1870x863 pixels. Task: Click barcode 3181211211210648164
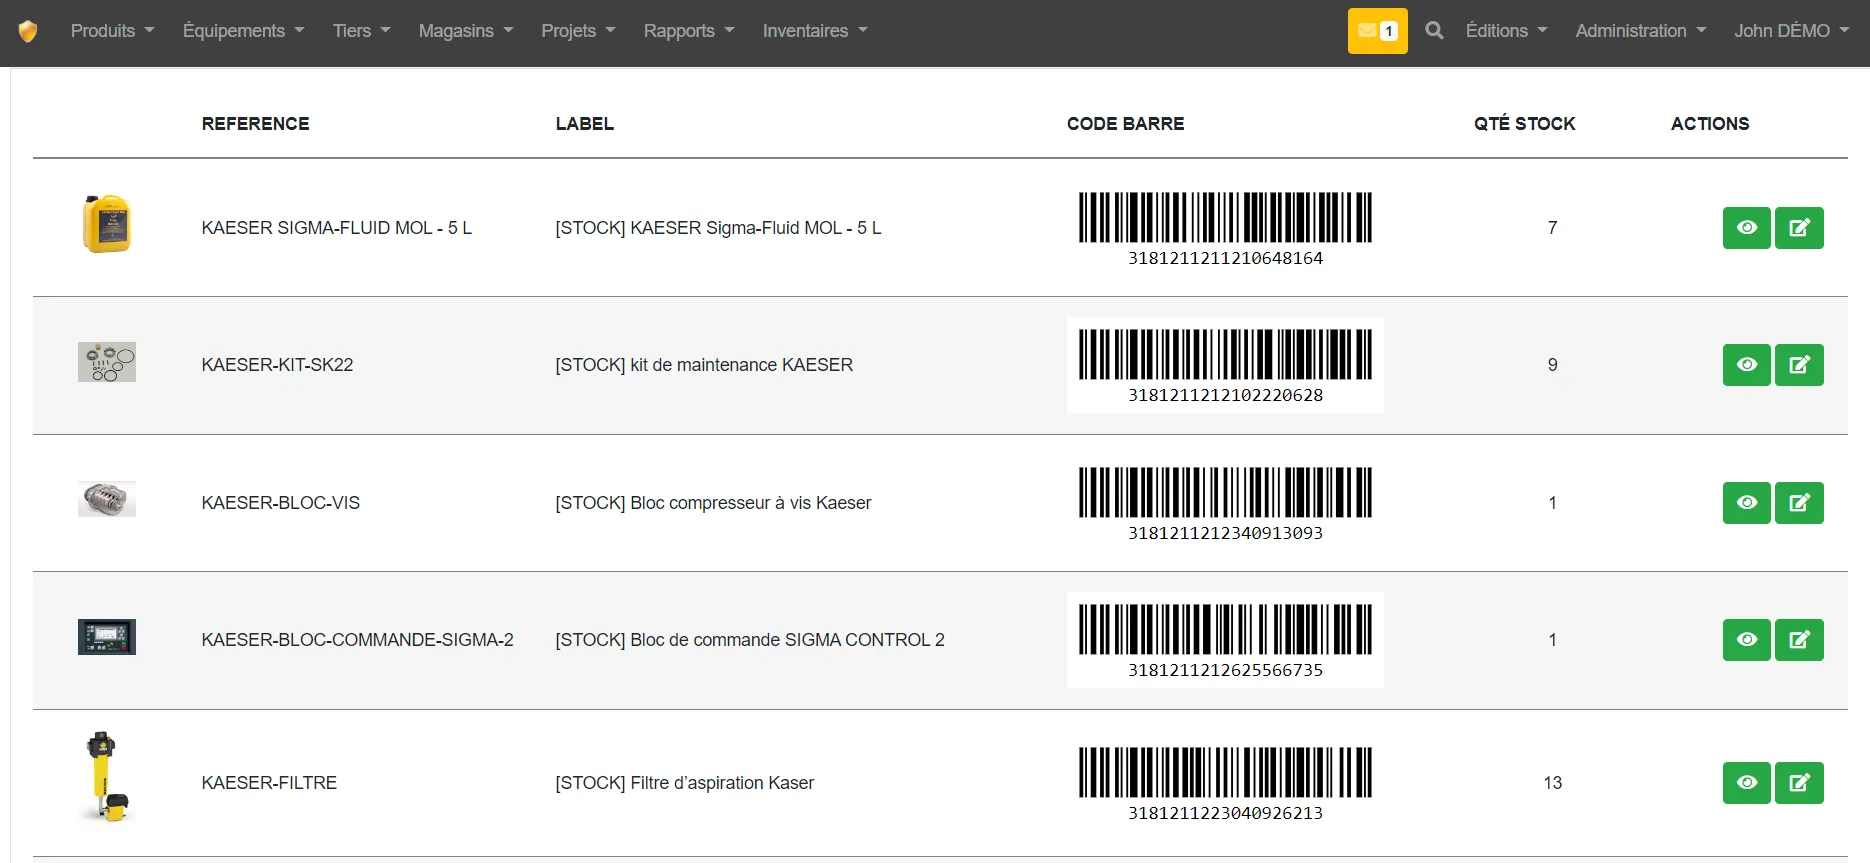[1225, 229]
